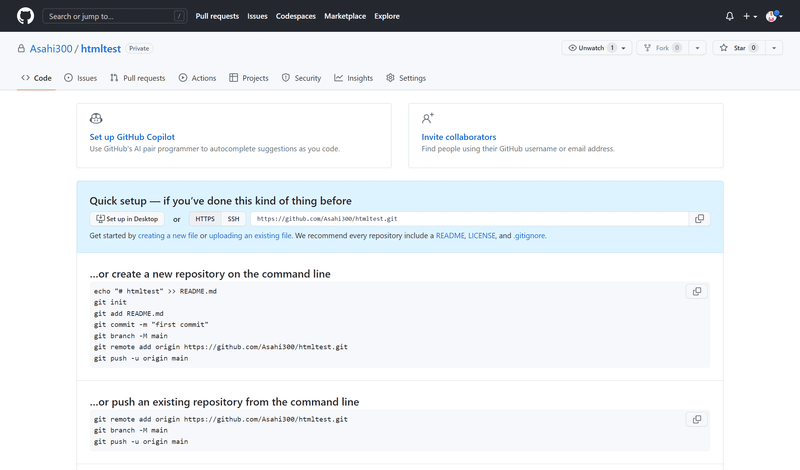
Task: Click creating a new file link
Action: tap(168, 236)
